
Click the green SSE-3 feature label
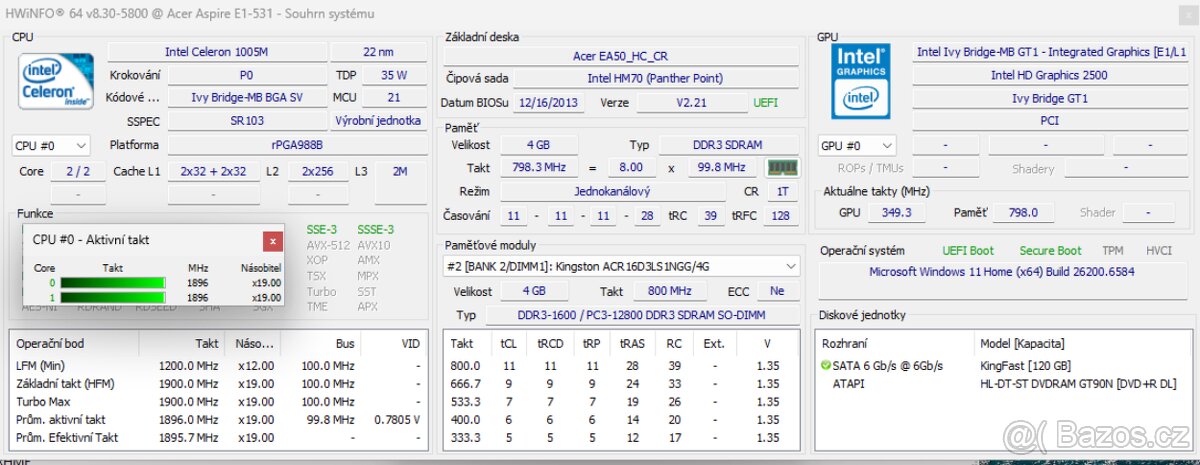point(321,229)
